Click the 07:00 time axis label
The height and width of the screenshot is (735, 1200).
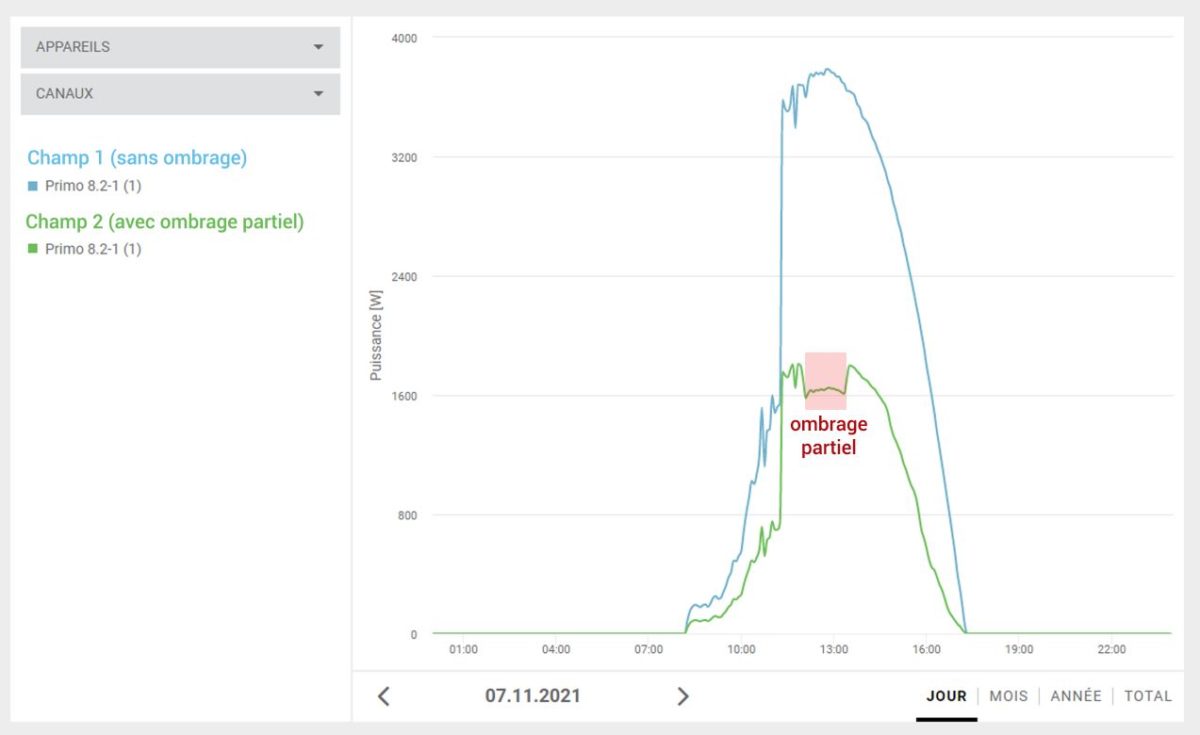(x=648, y=649)
